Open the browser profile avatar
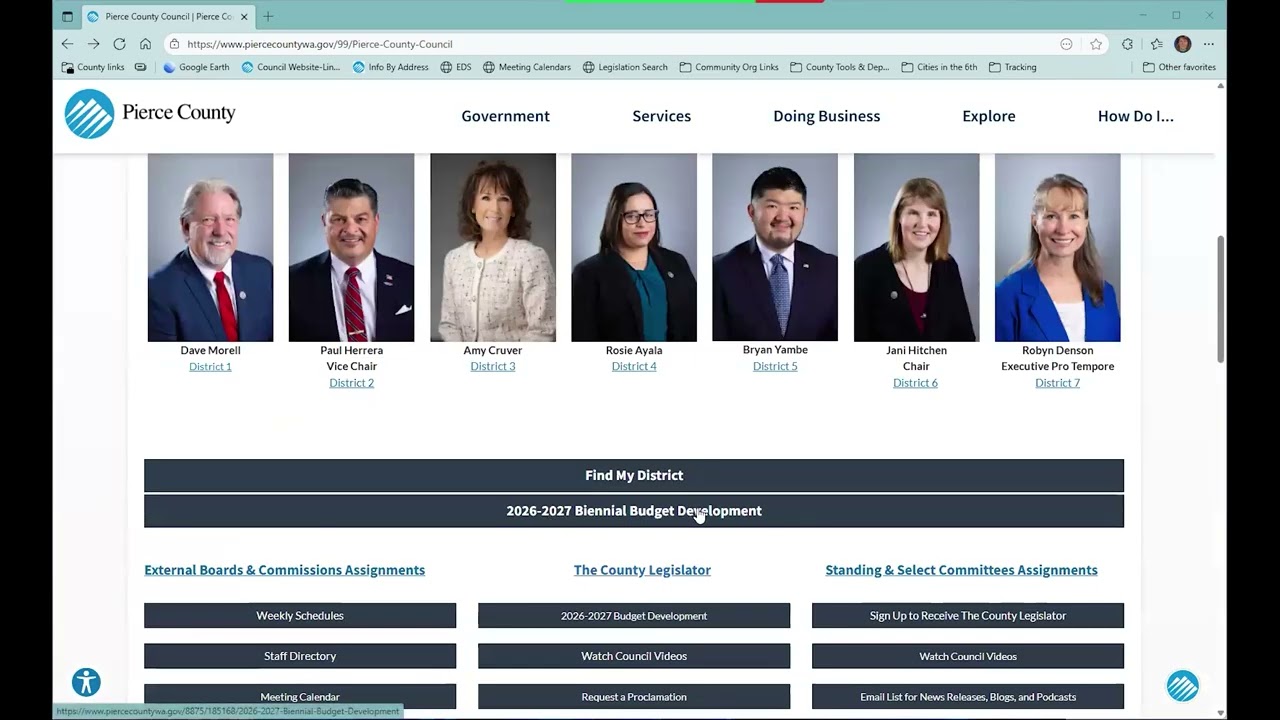Screen dimensions: 1280x720 point(1183,44)
